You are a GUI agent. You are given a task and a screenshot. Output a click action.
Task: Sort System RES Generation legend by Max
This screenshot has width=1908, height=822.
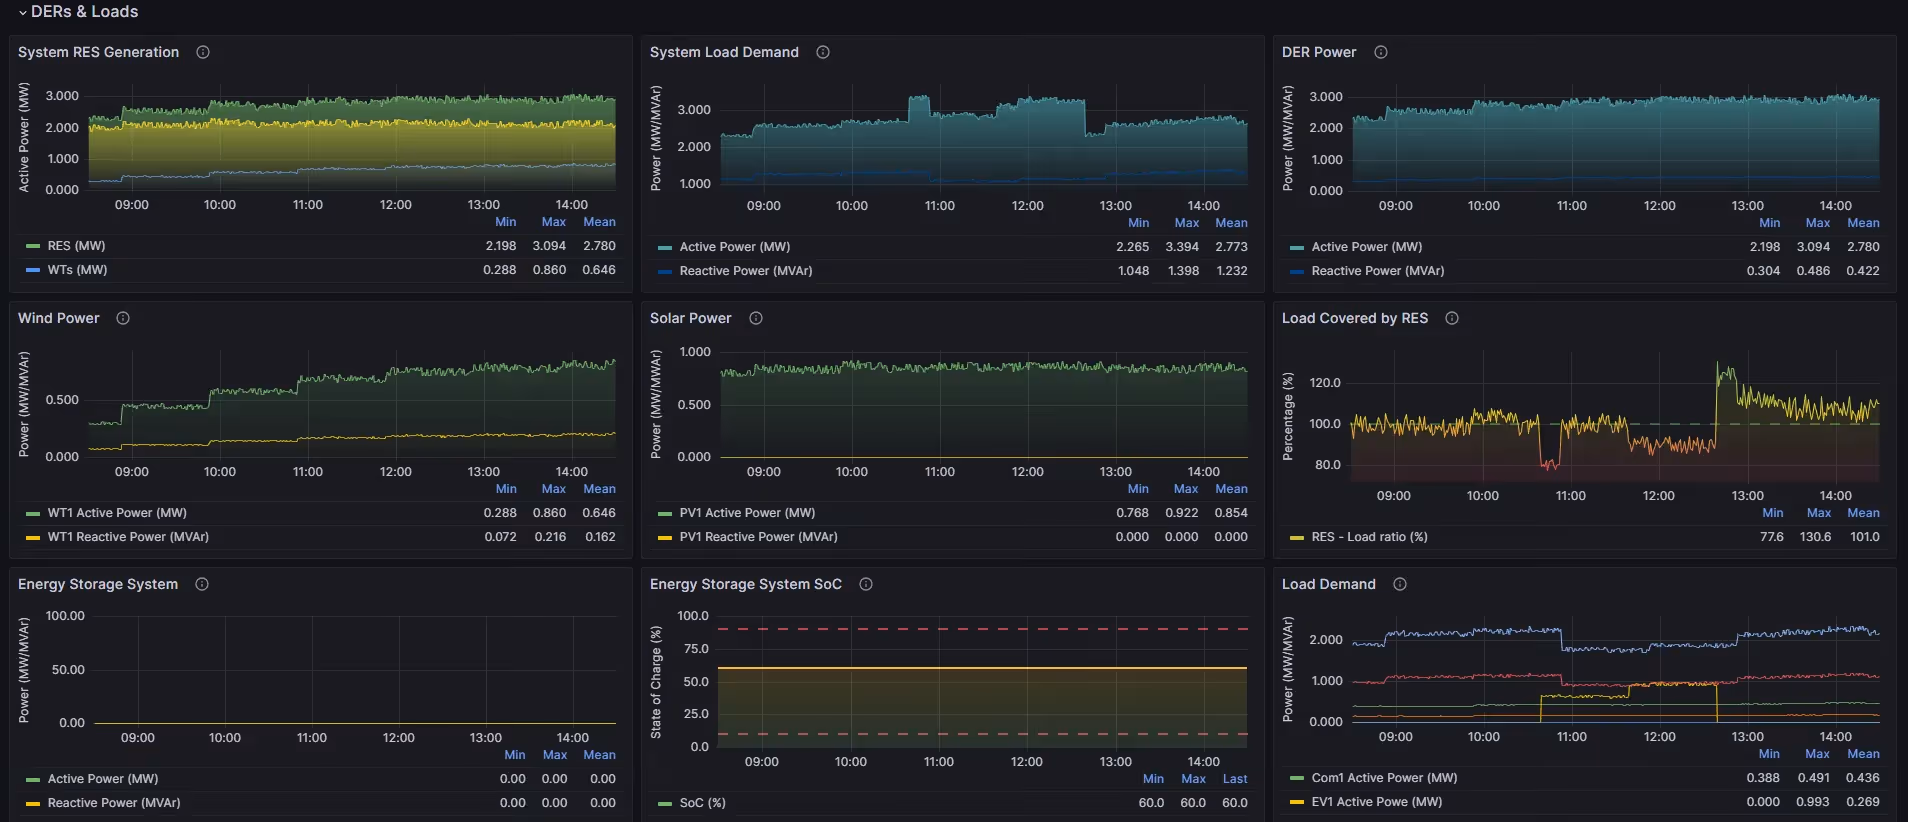[x=554, y=222]
